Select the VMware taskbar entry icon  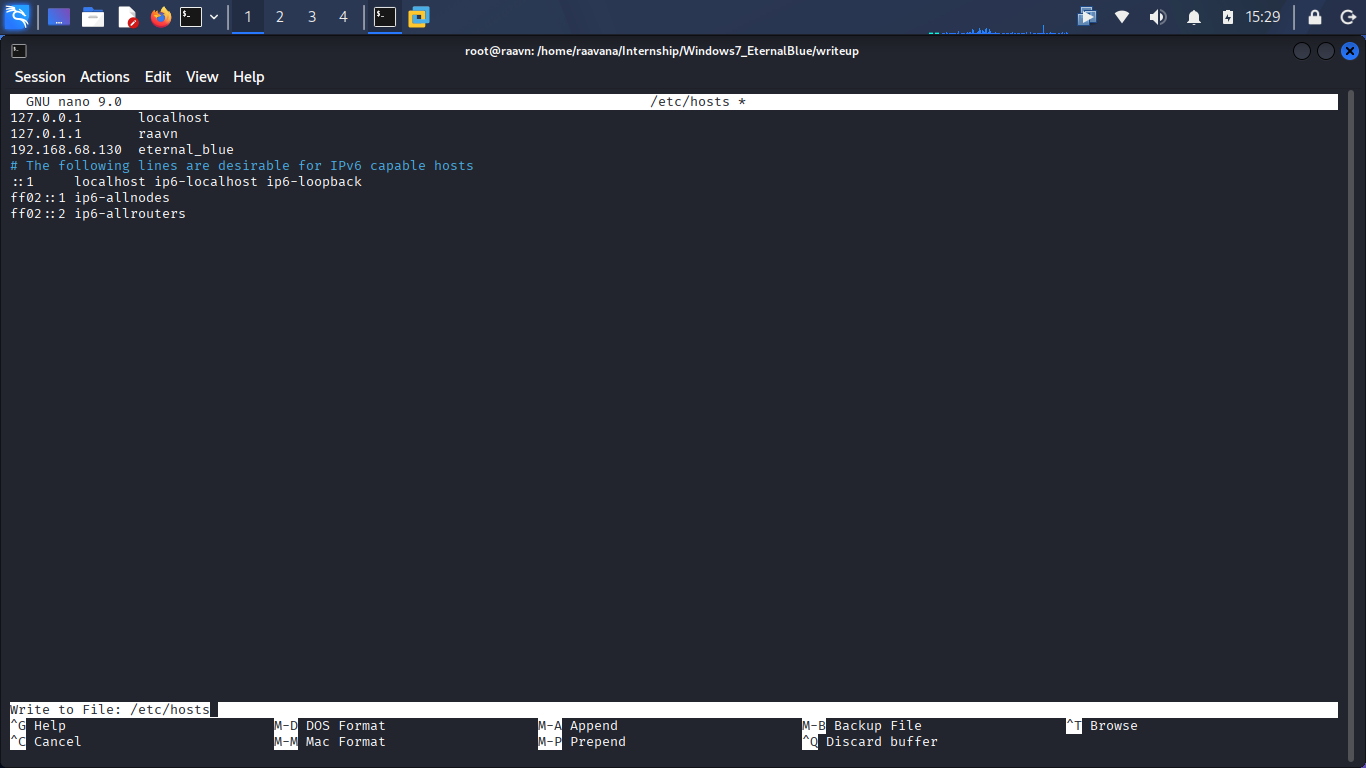coord(418,17)
